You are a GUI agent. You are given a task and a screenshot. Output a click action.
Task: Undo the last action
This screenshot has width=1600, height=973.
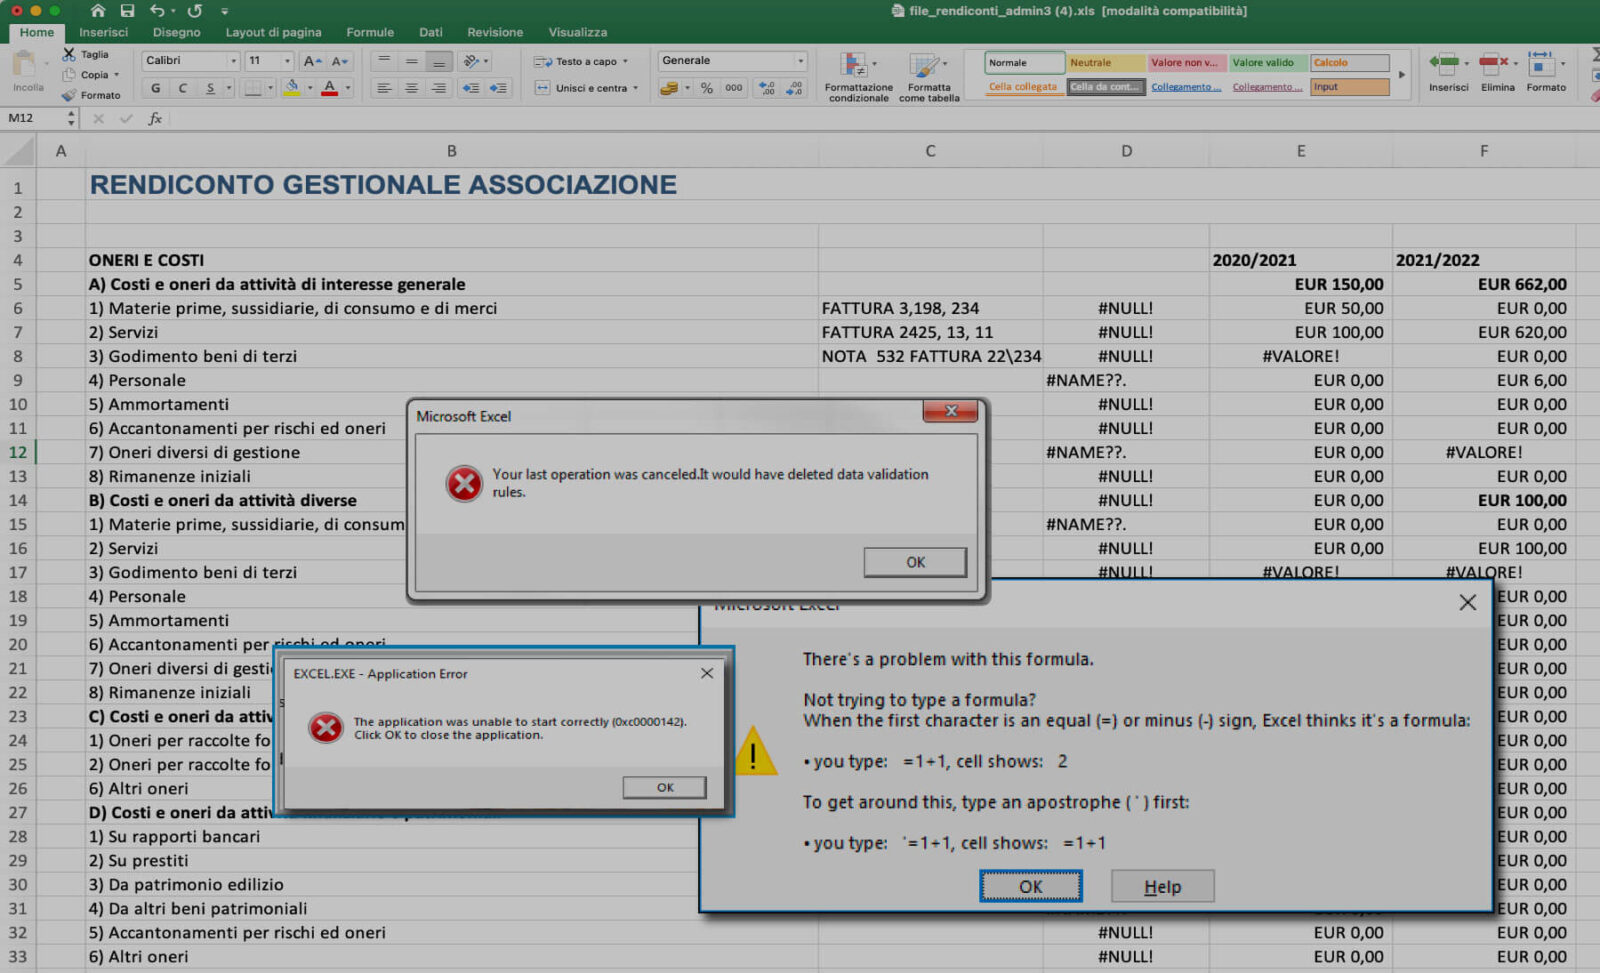157,10
